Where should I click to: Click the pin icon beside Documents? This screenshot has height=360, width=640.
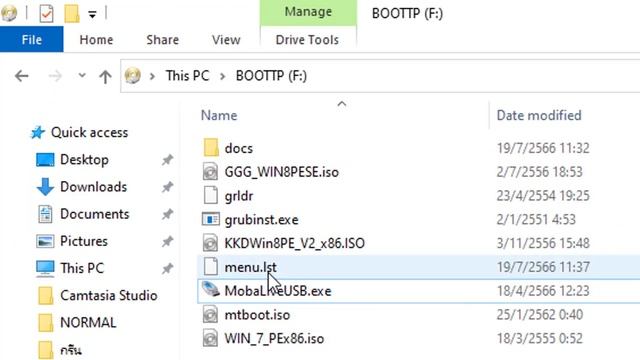(167, 214)
